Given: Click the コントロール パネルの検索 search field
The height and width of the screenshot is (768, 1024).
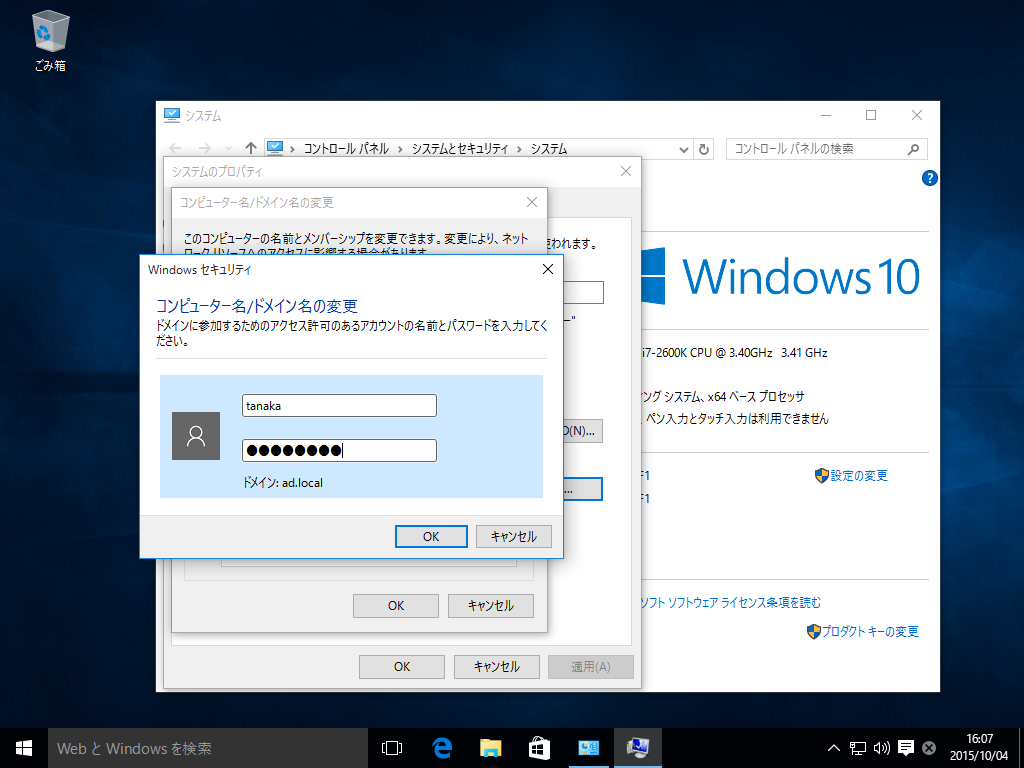Looking at the screenshot, I should click(827, 149).
